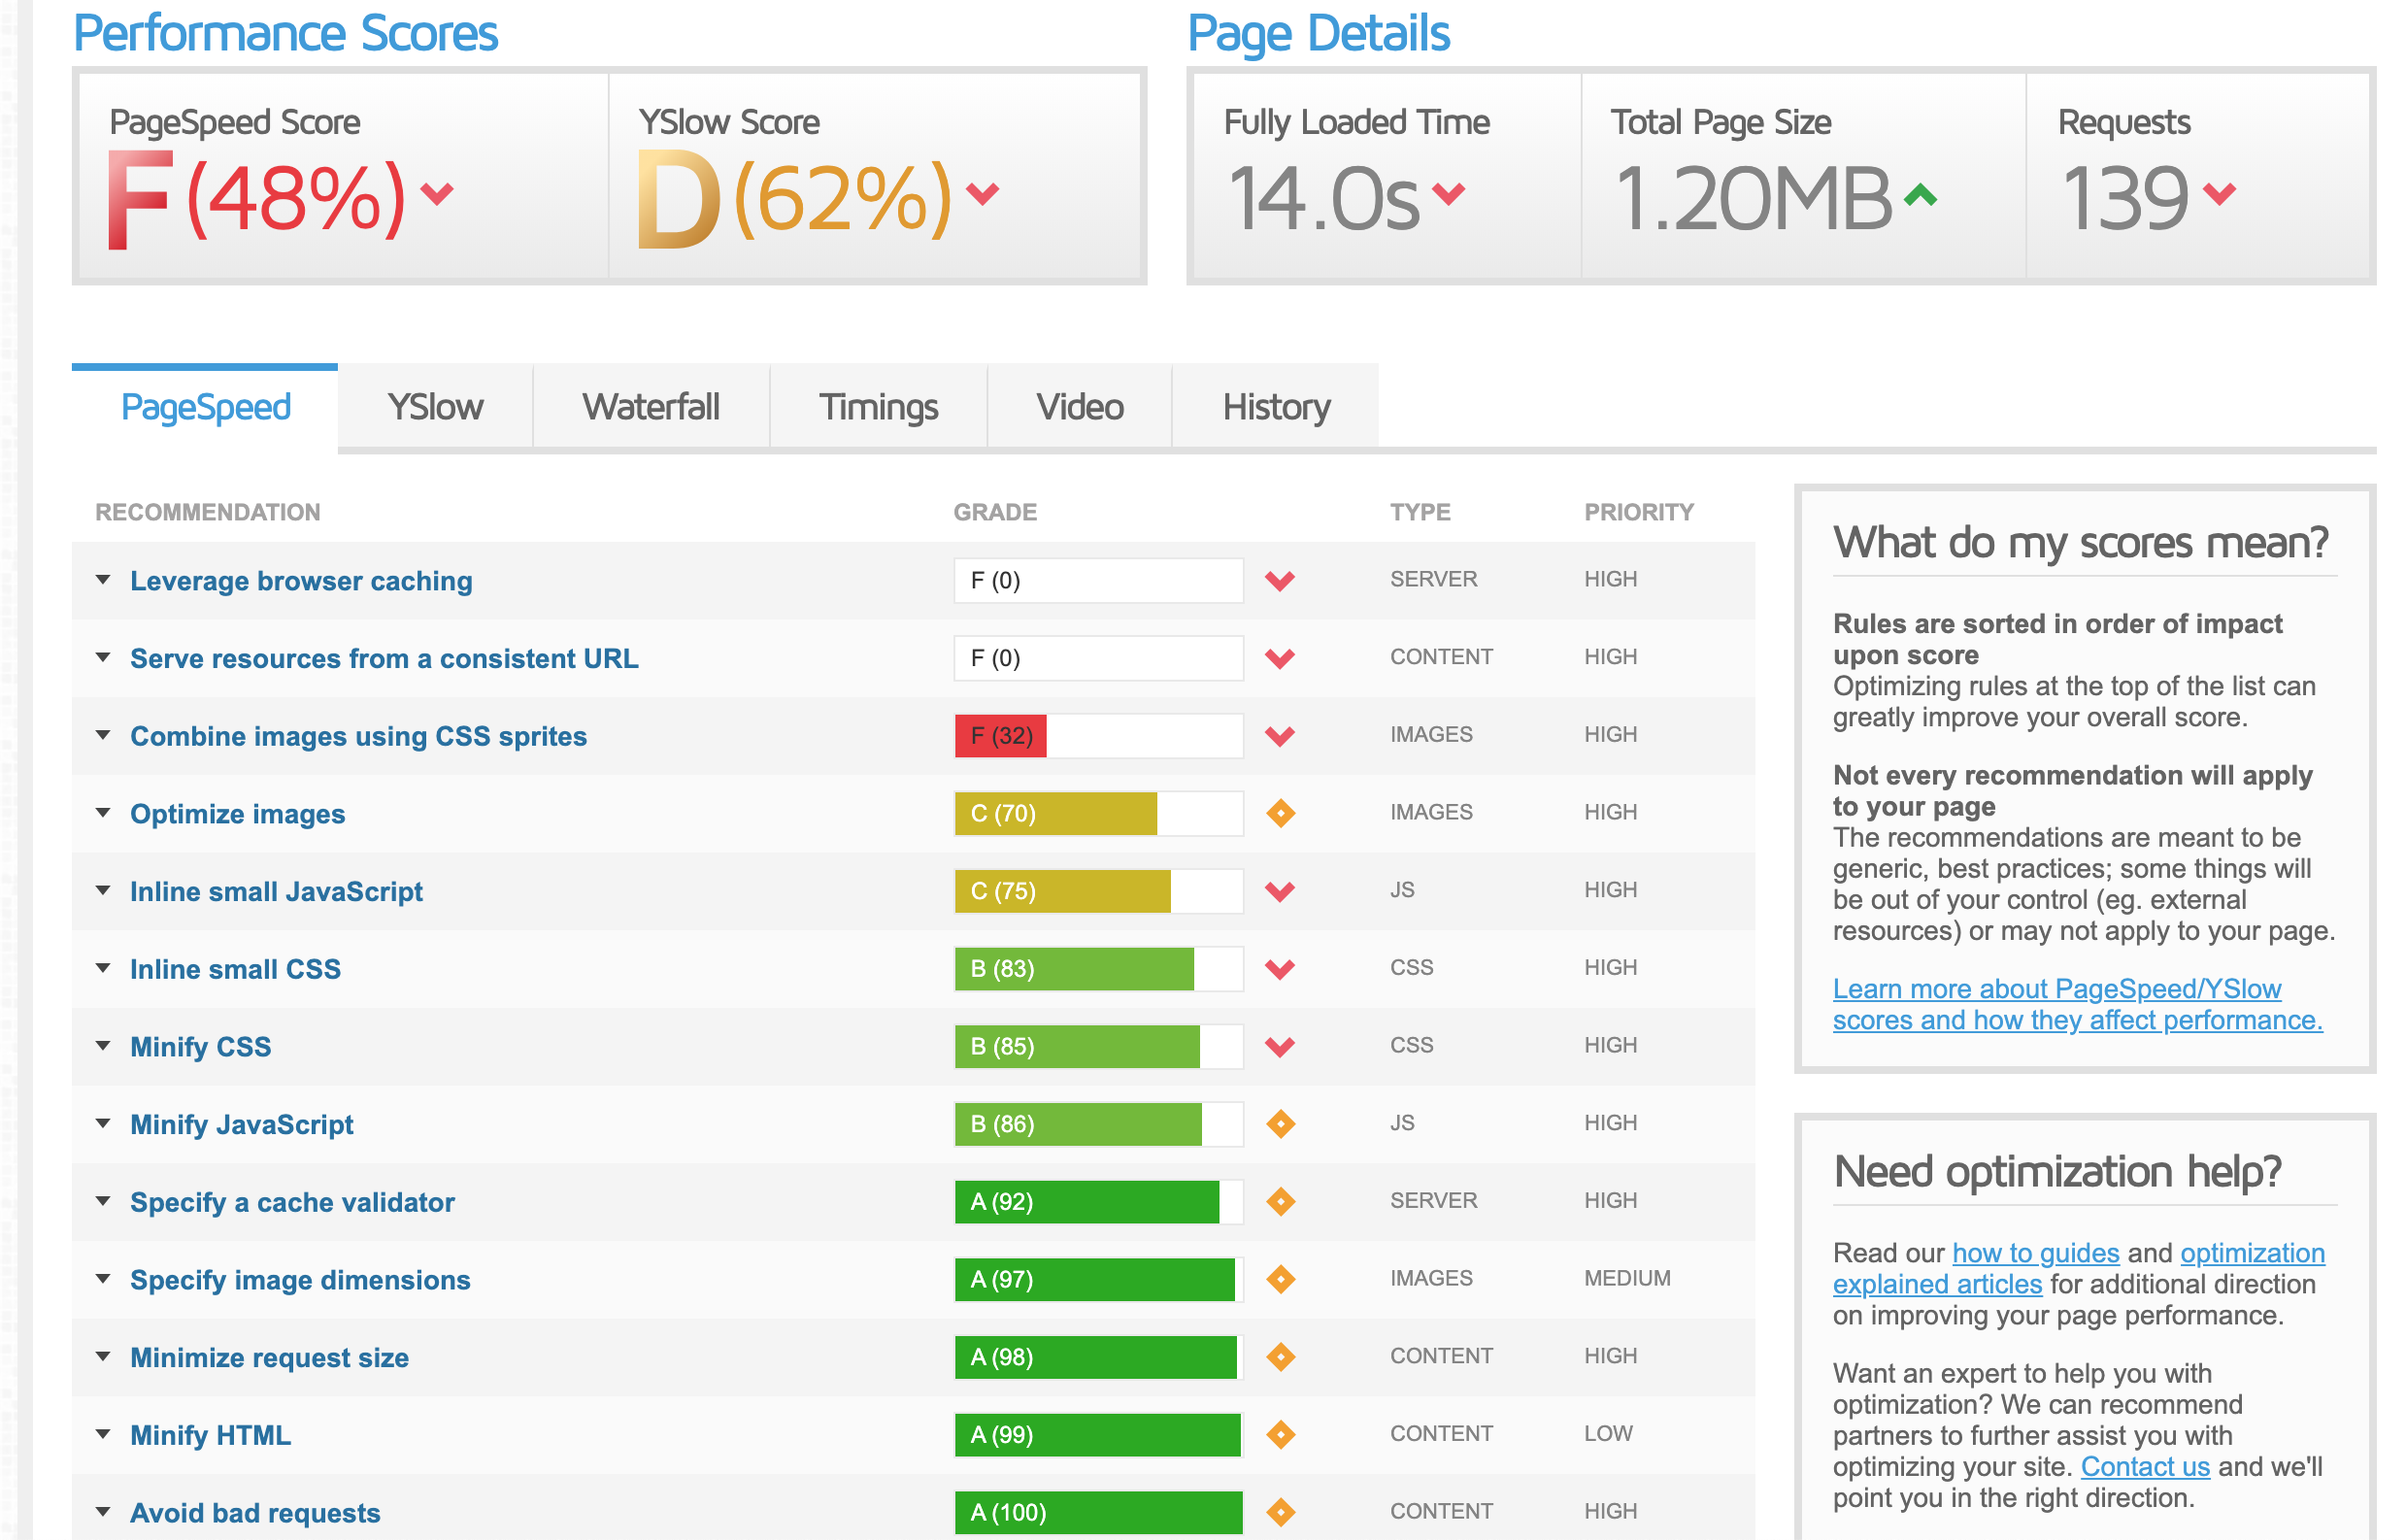Click the orange diamond icon for Optimize images
2406x1540 pixels.
coord(1280,813)
